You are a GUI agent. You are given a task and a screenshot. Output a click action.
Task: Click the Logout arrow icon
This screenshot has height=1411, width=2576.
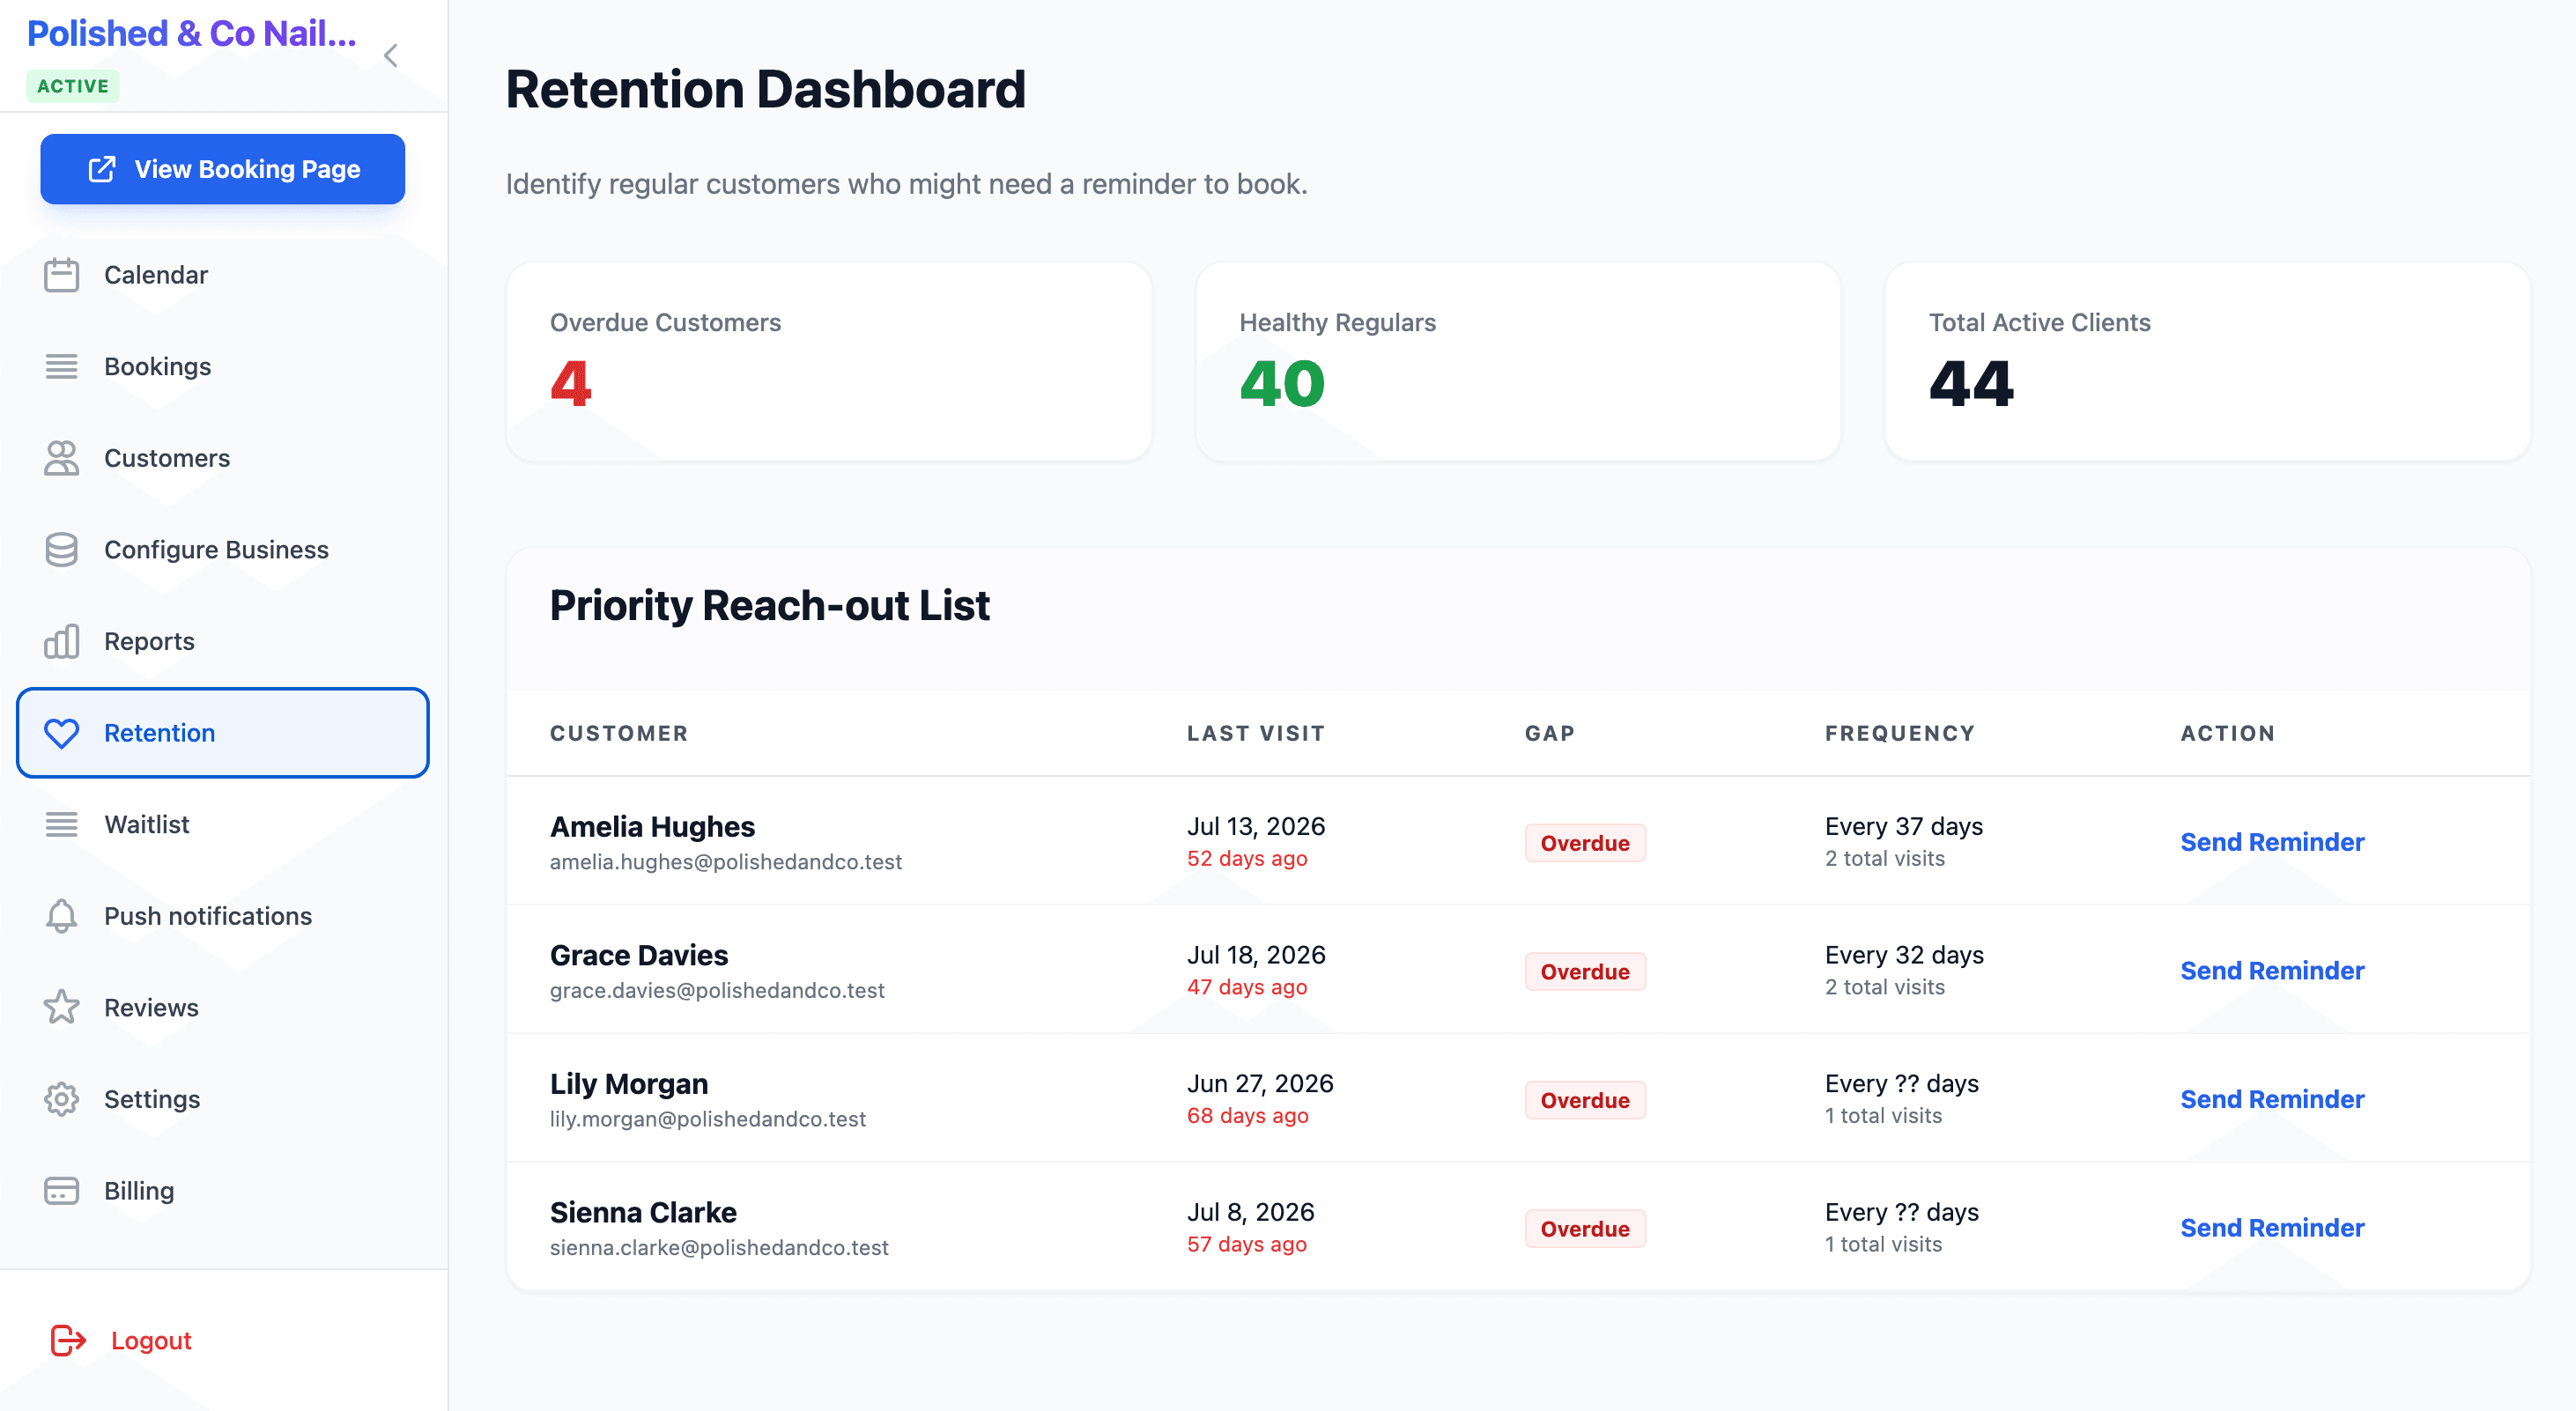coord(68,1340)
